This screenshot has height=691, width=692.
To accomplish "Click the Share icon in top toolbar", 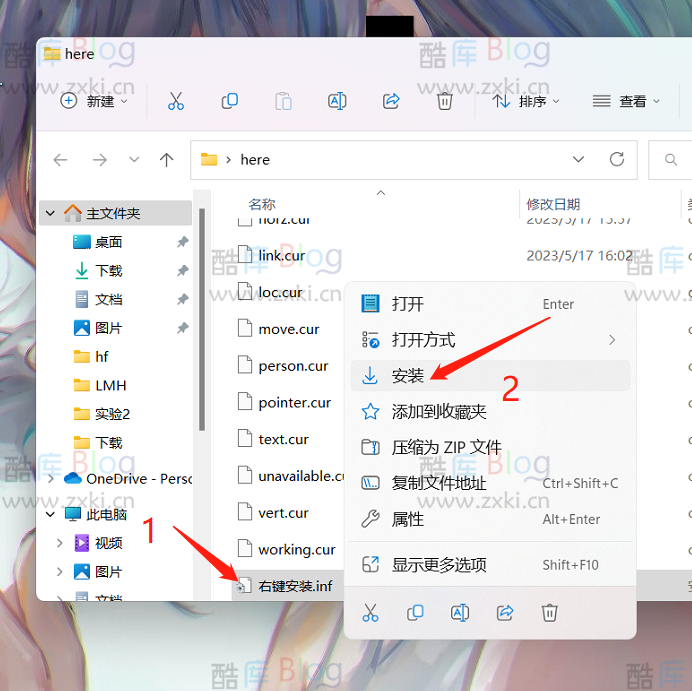I will tap(391, 101).
